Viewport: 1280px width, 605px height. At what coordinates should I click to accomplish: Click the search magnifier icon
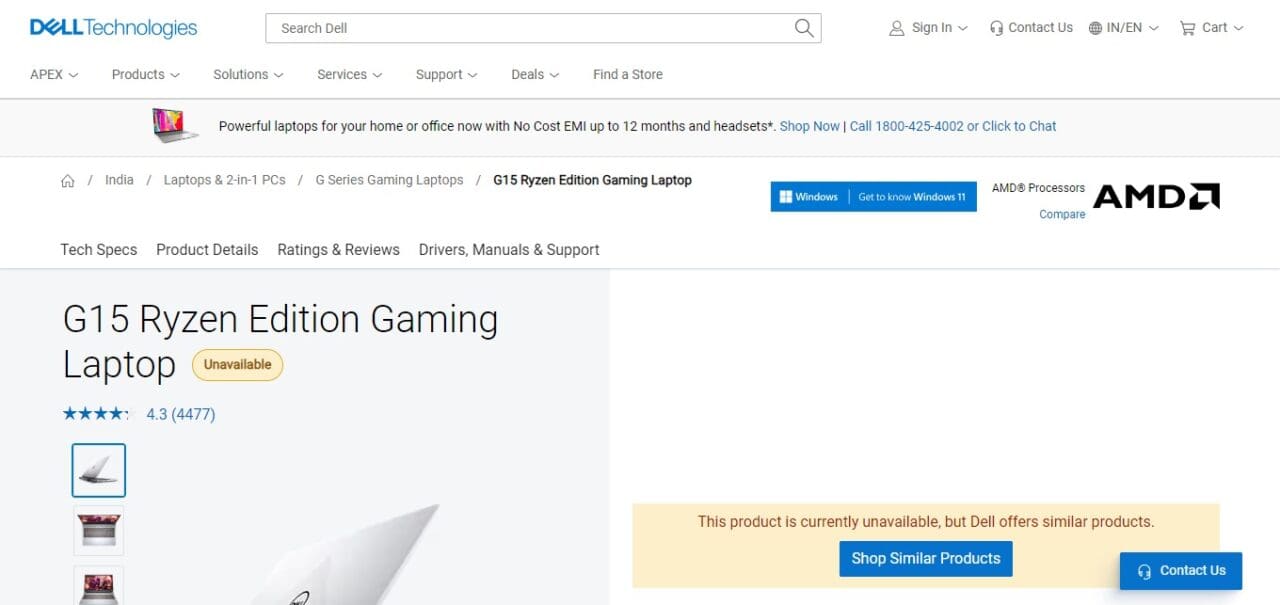[x=804, y=28]
